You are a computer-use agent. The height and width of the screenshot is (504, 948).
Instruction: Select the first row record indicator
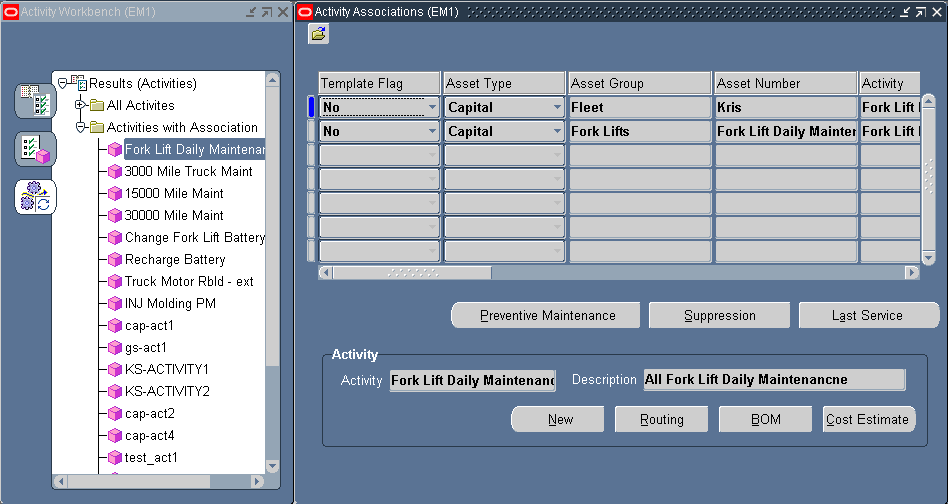click(311, 107)
